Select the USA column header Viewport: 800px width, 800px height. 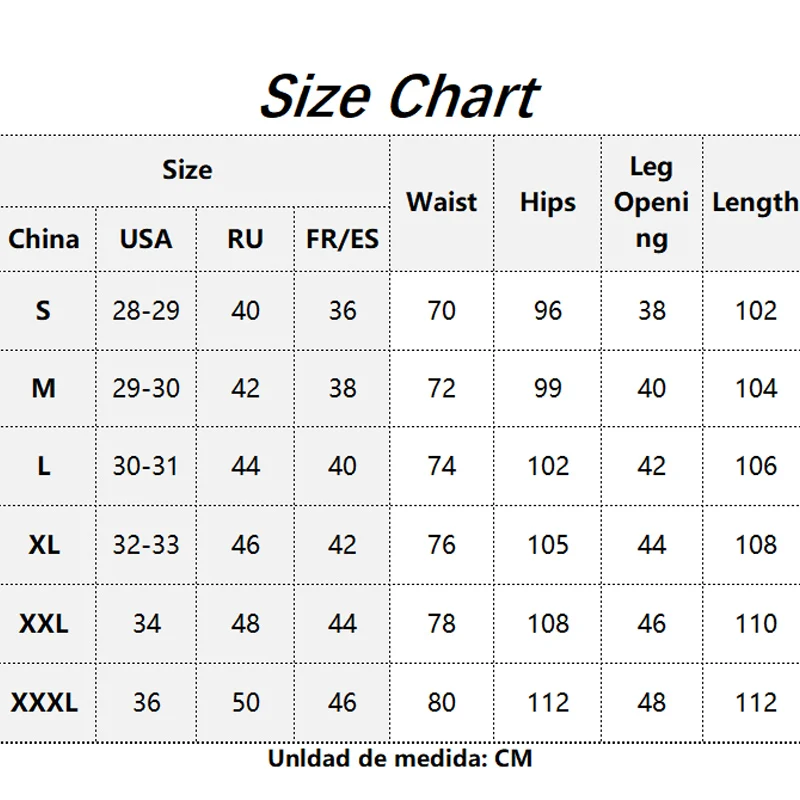pos(146,239)
